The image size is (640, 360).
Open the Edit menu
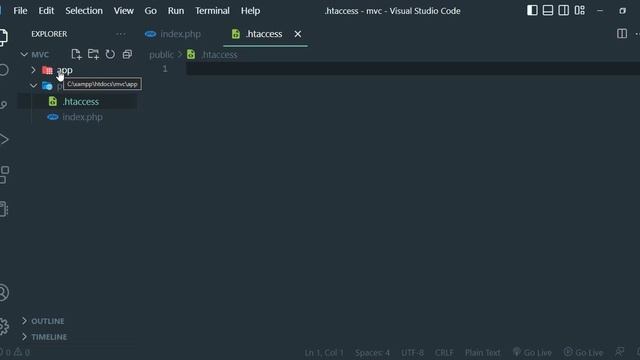coord(46,11)
